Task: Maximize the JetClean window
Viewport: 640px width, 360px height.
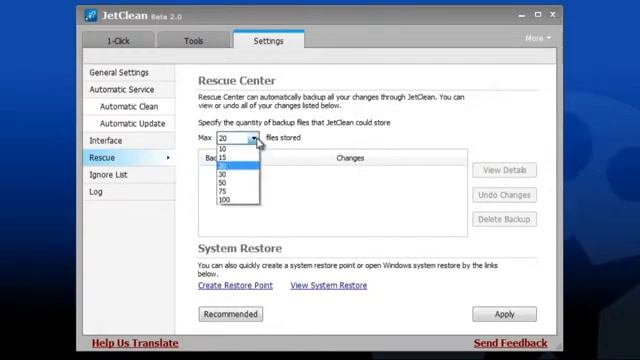Action: [x=538, y=15]
